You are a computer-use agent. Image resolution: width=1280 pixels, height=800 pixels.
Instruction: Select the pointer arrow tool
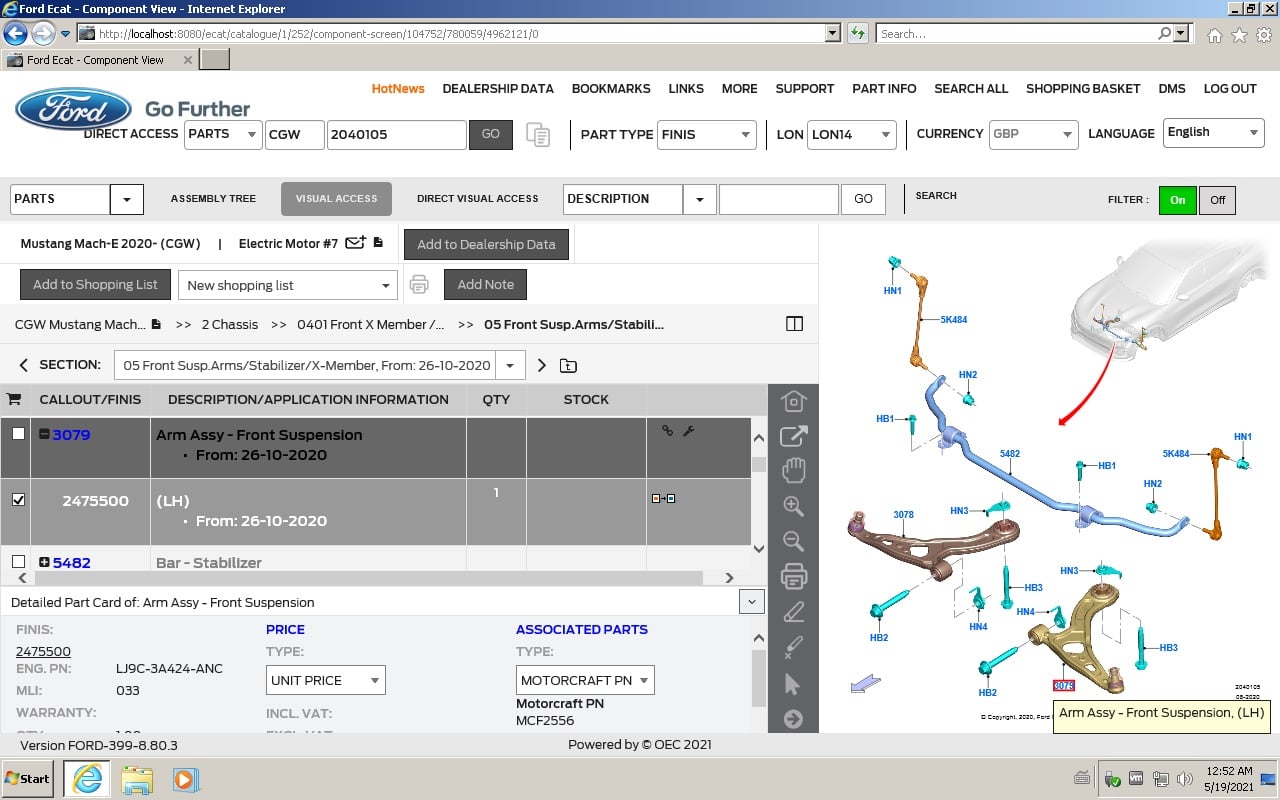pos(793,684)
